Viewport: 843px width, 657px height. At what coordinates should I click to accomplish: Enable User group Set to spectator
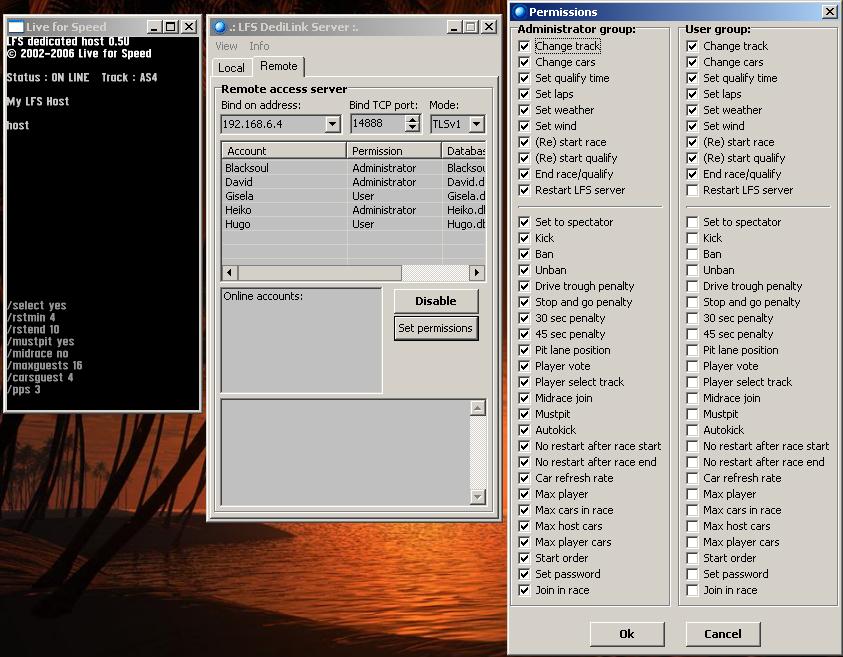click(x=692, y=222)
